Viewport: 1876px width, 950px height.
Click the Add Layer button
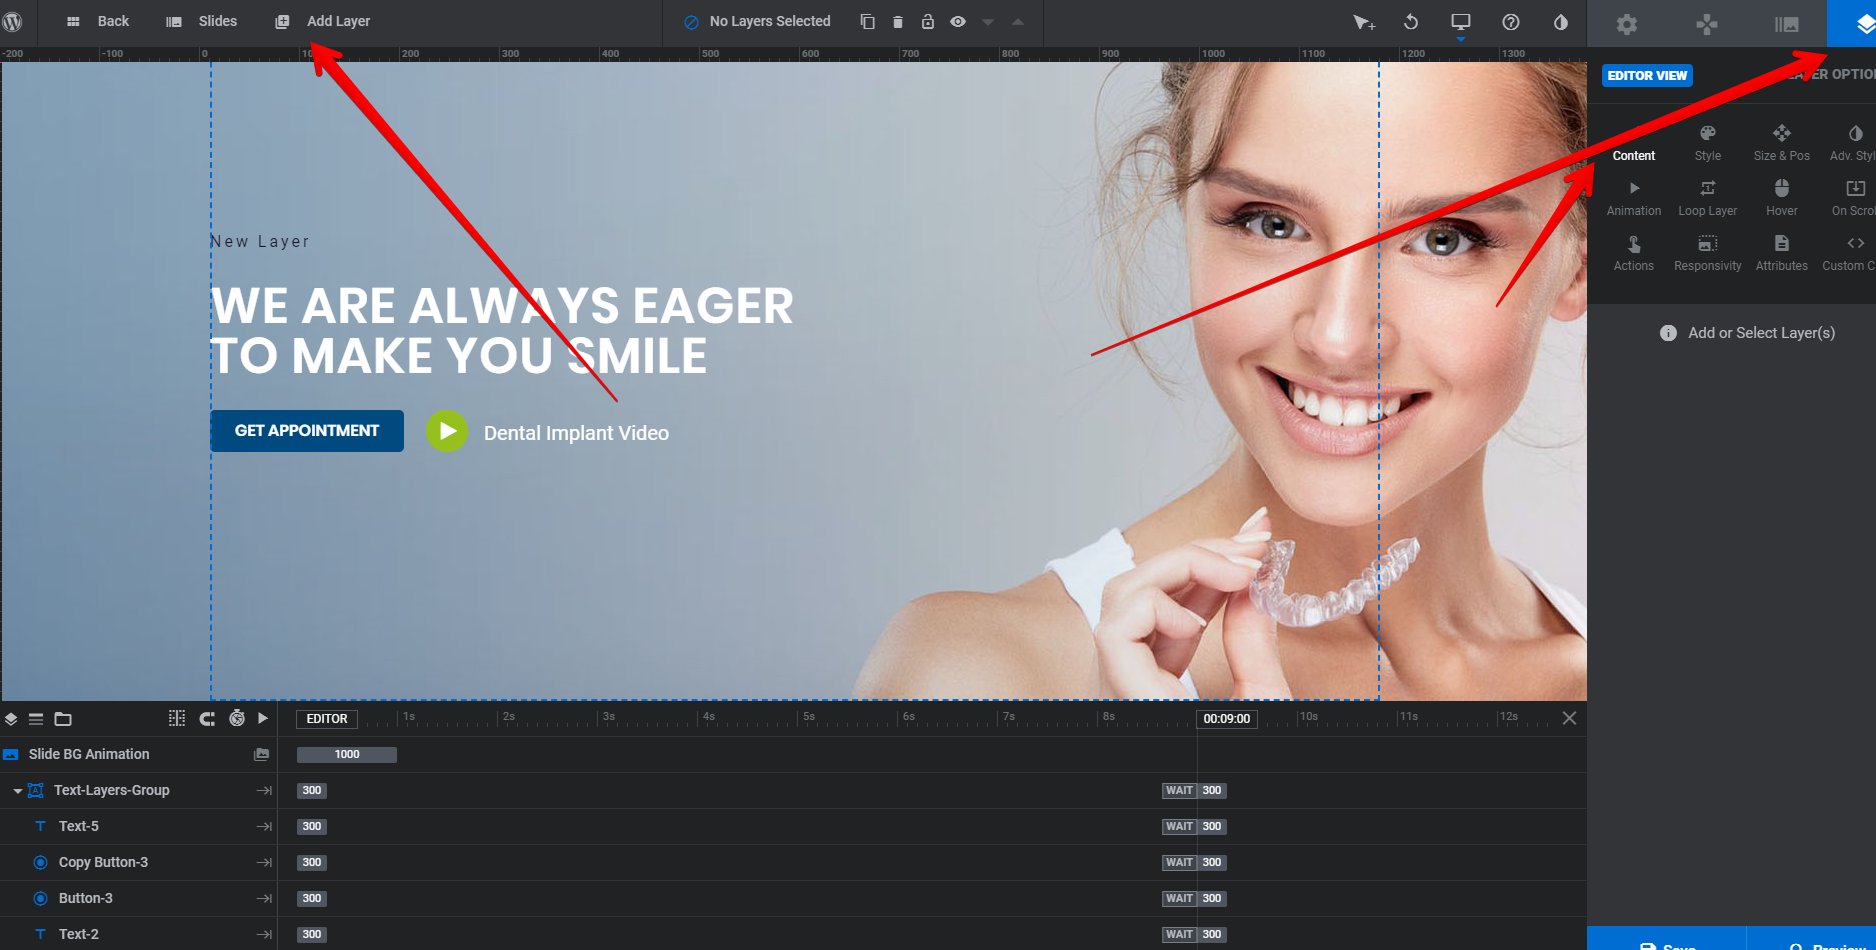point(320,21)
